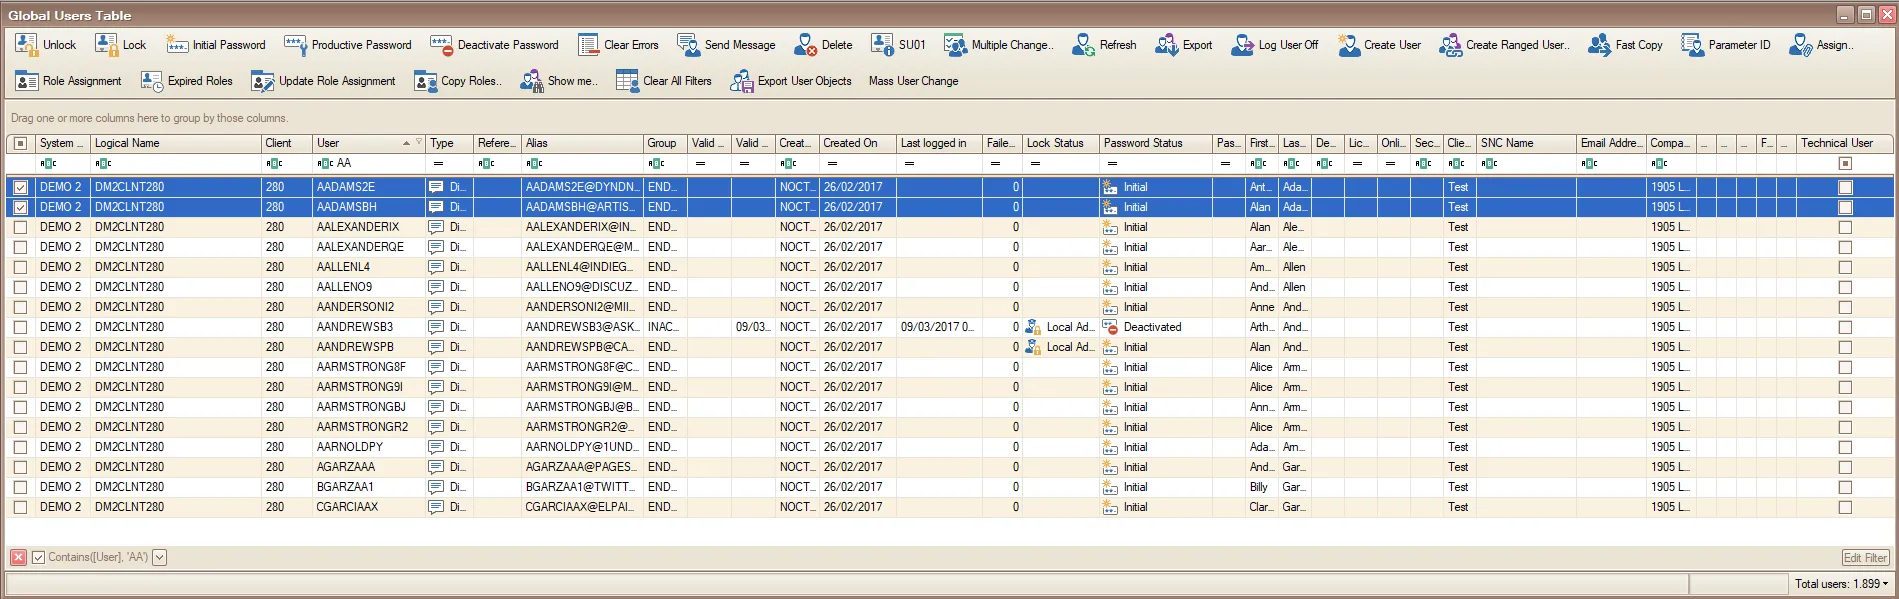Sort by Created On column header
Image resolution: width=1899 pixels, height=599 pixels.
point(857,143)
